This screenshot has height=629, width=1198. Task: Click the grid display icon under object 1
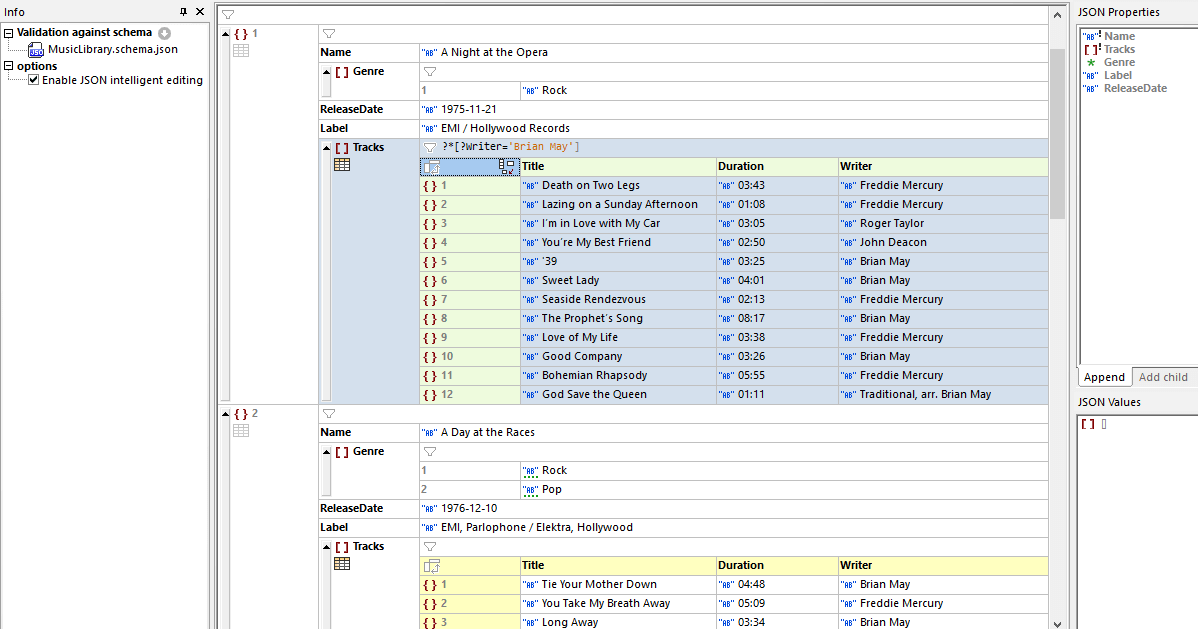click(x=241, y=51)
